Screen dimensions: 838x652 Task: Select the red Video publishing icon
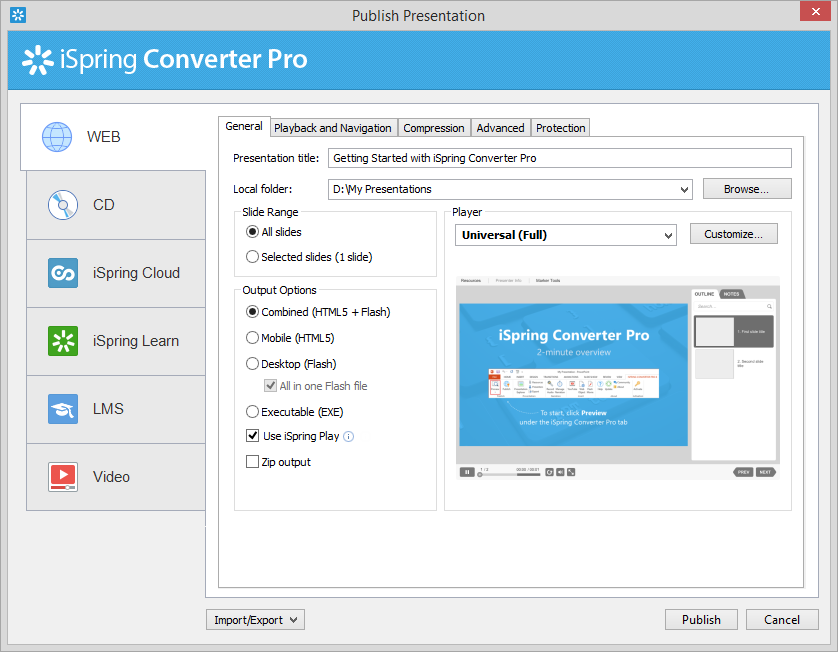click(x=63, y=477)
